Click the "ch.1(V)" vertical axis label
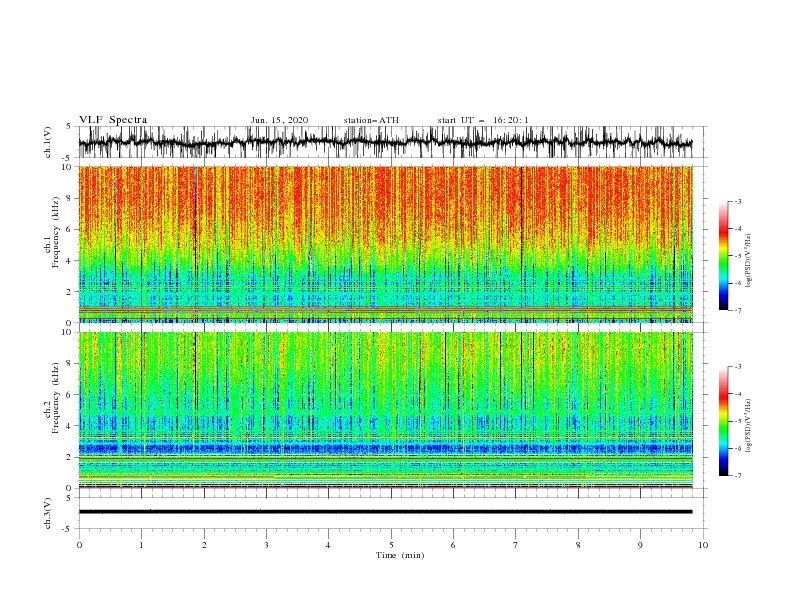 pos(48,142)
